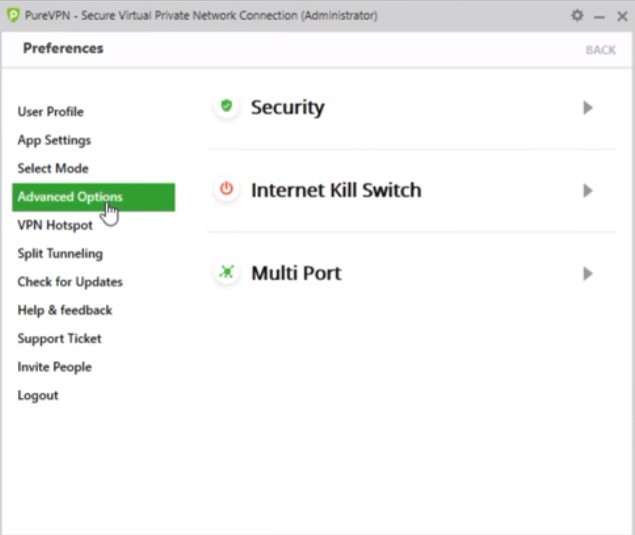
Task: Click the green Security shield icon
Action: (227, 106)
